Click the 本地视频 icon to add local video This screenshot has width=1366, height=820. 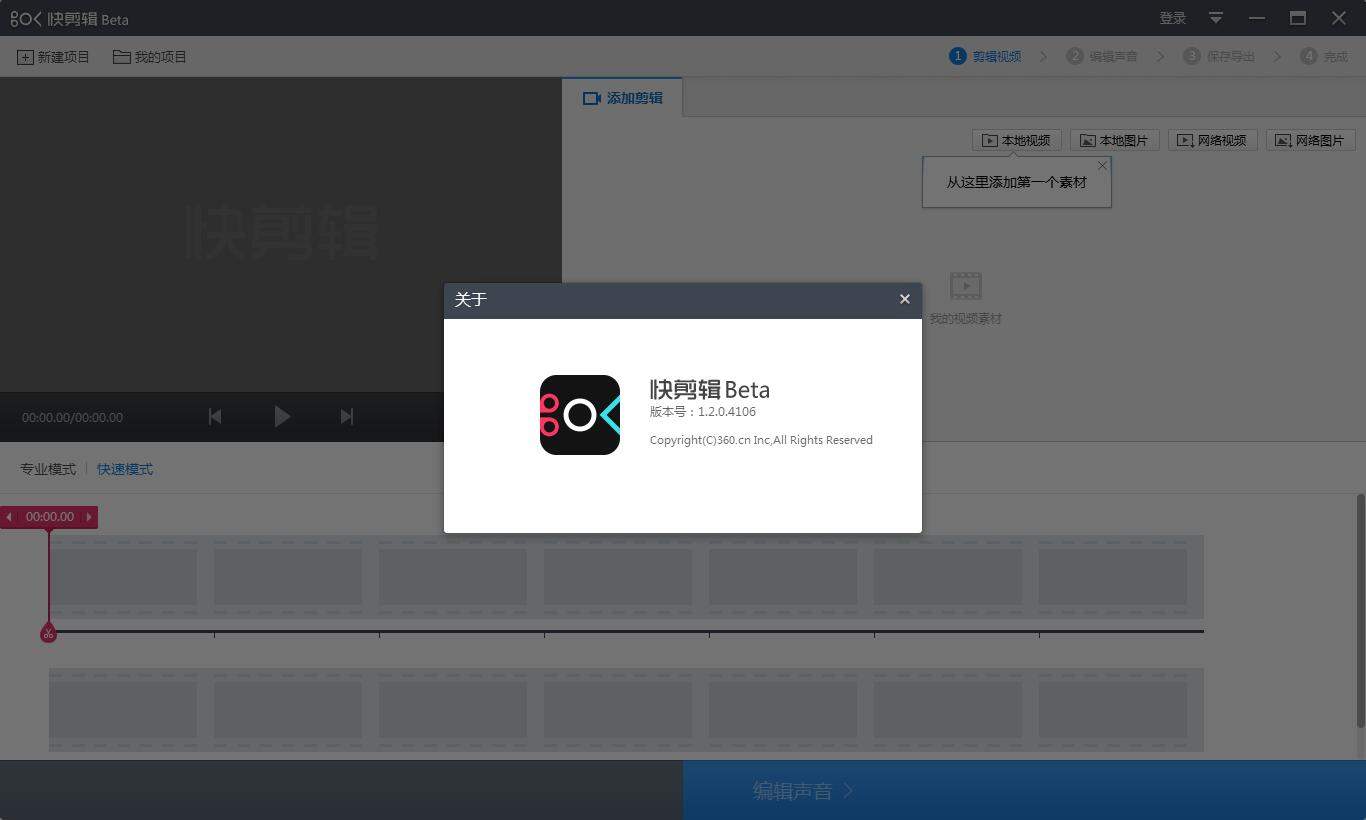pyautogui.click(x=1015, y=140)
